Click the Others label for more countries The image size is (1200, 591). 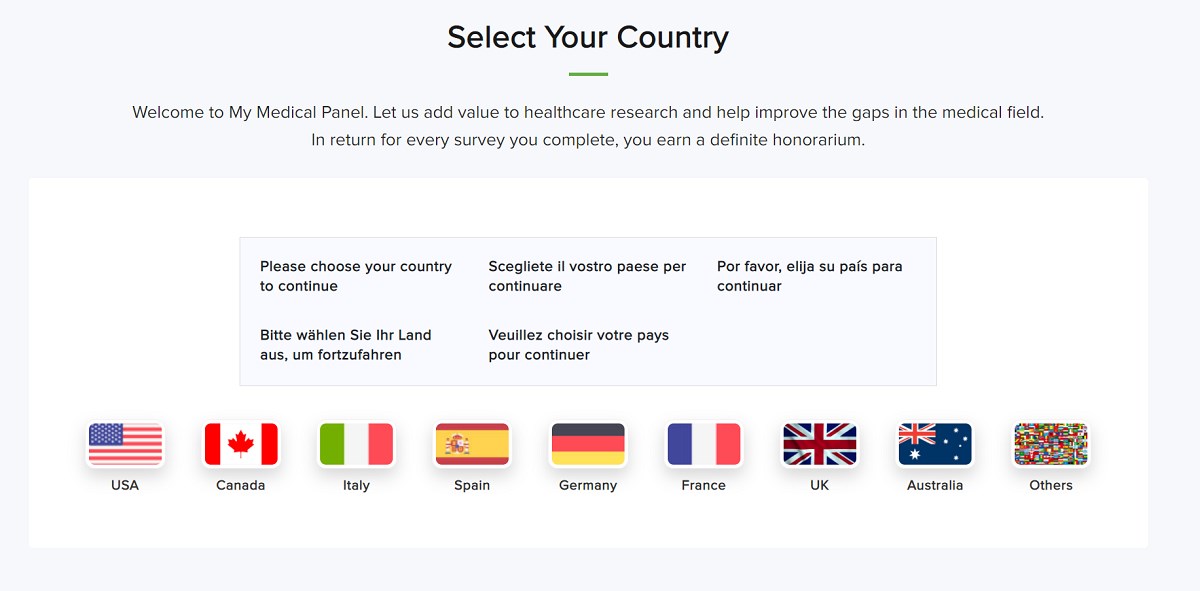point(1051,485)
